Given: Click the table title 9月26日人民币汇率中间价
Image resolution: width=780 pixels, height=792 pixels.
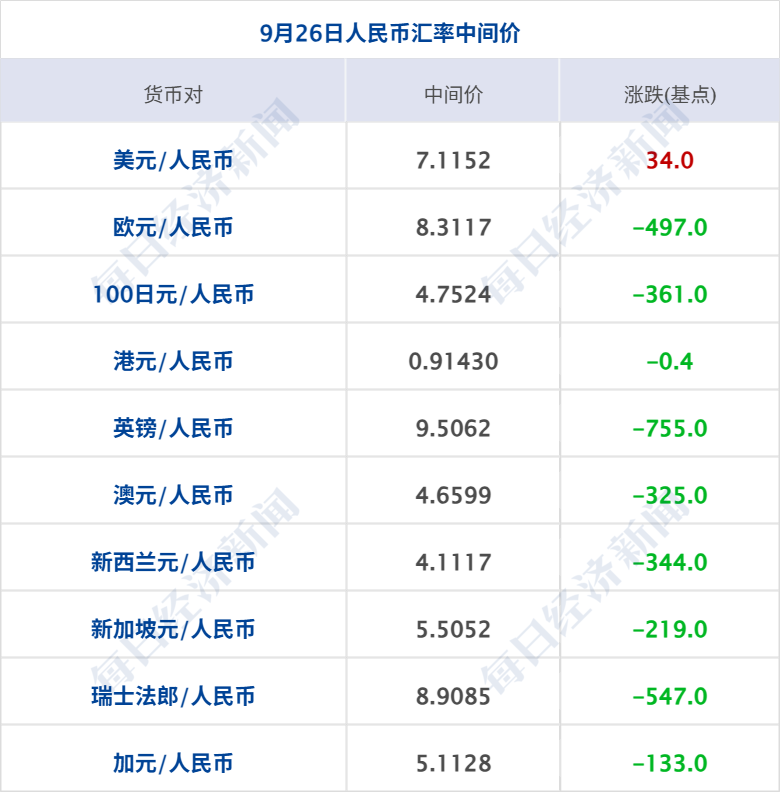Looking at the screenshot, I should 389,33.
